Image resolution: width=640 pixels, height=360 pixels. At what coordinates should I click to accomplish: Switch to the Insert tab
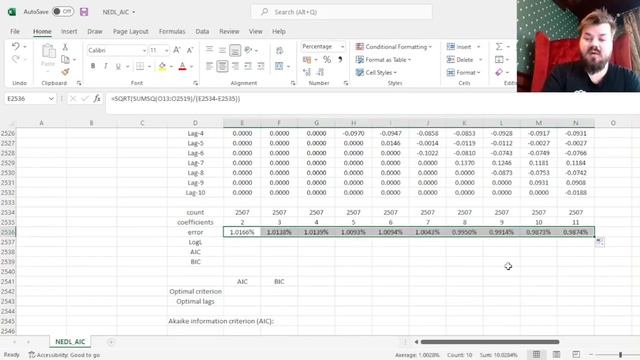click(x=69, y=31)
